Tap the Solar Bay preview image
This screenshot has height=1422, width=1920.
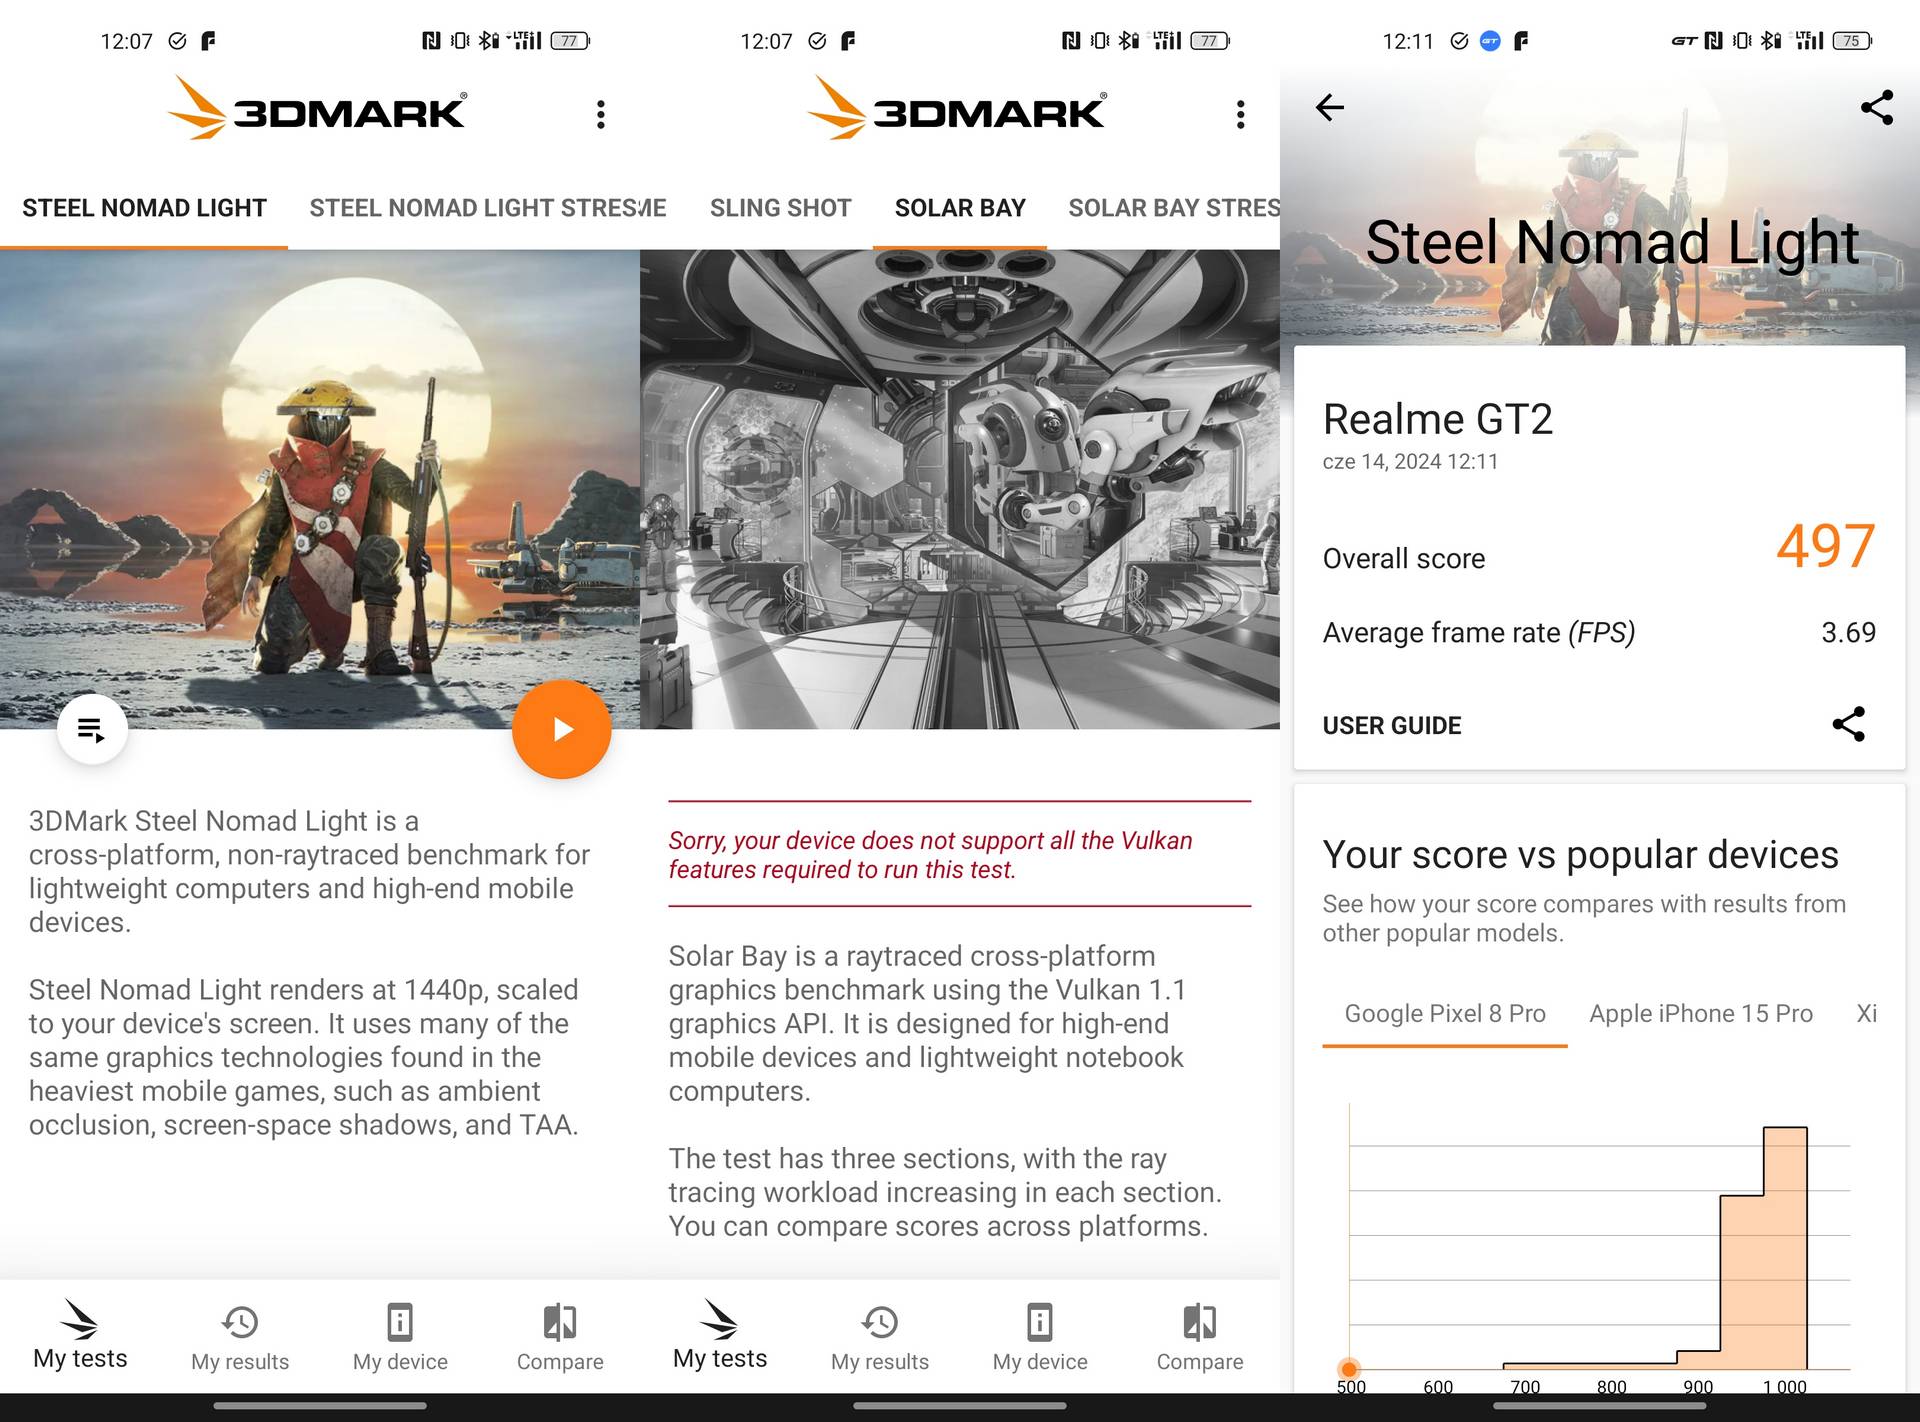tap(960, 489)
